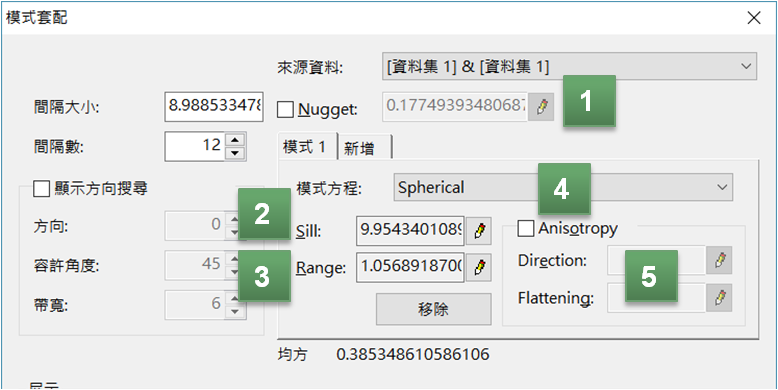Click the pencil icon beside Nugget field
This screenshot has width=778, height=390.
[541, 107]
